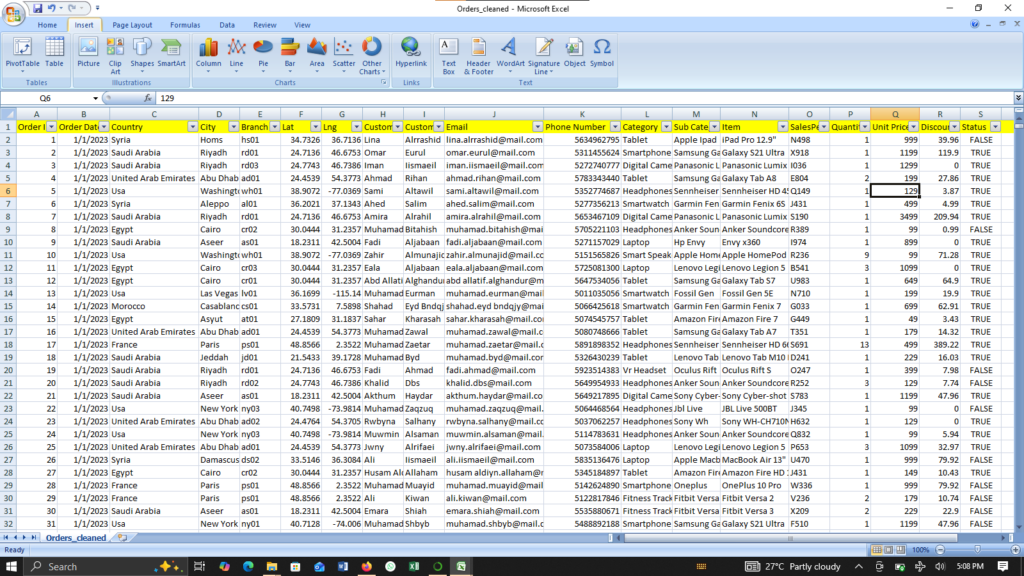
Task: Insert a Pie chart
Action: point(263,56)
